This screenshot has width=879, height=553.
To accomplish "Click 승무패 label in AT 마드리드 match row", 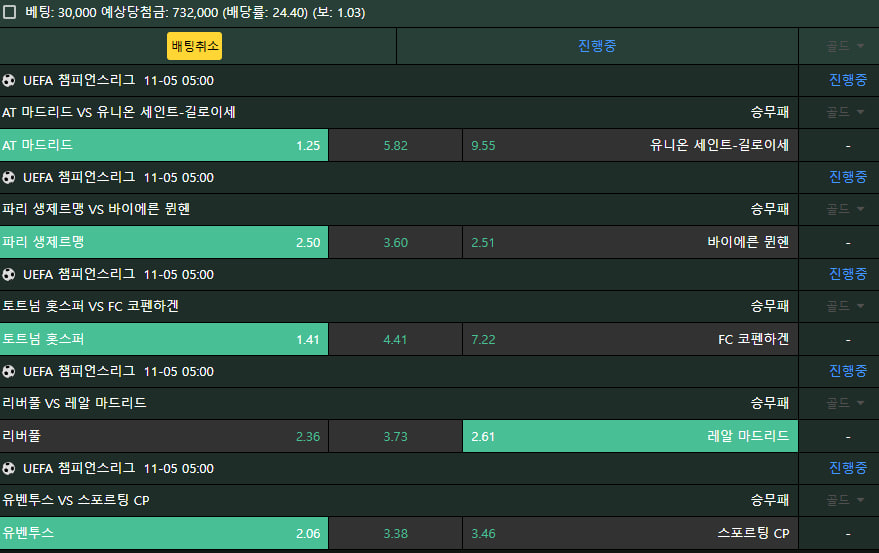I will coord(770,112).
